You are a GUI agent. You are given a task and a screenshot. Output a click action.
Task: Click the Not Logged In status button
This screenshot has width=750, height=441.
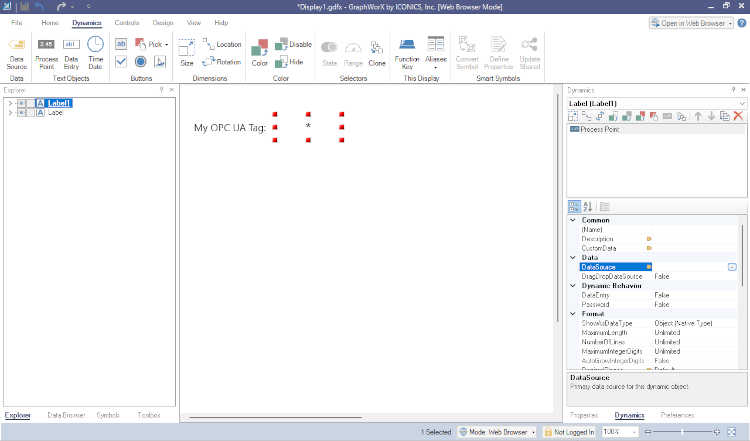[569, 432]
